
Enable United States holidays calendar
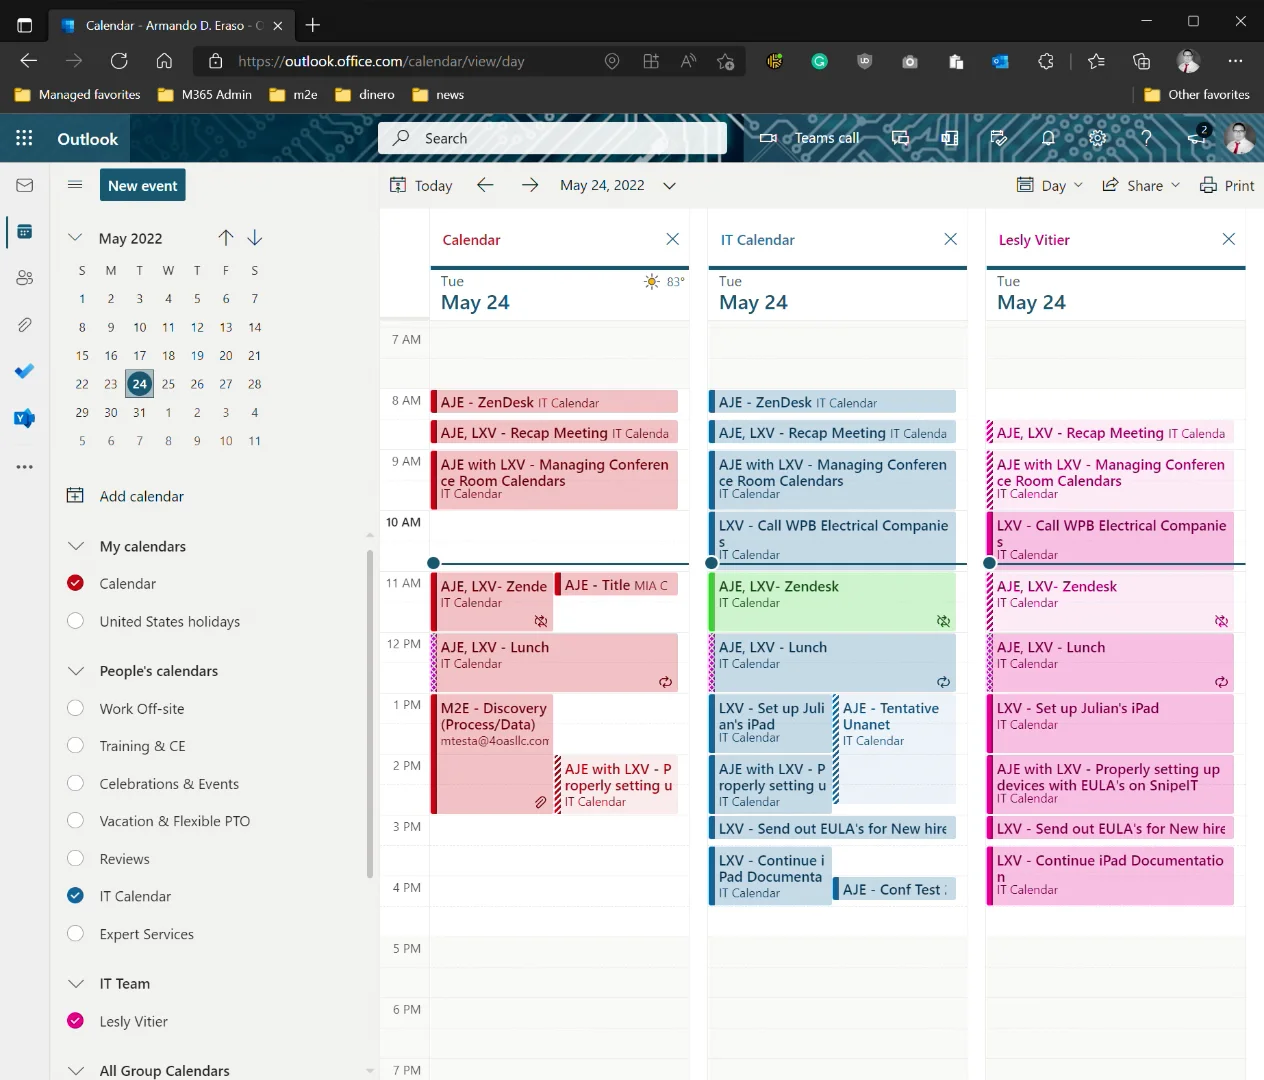[75, 621]
